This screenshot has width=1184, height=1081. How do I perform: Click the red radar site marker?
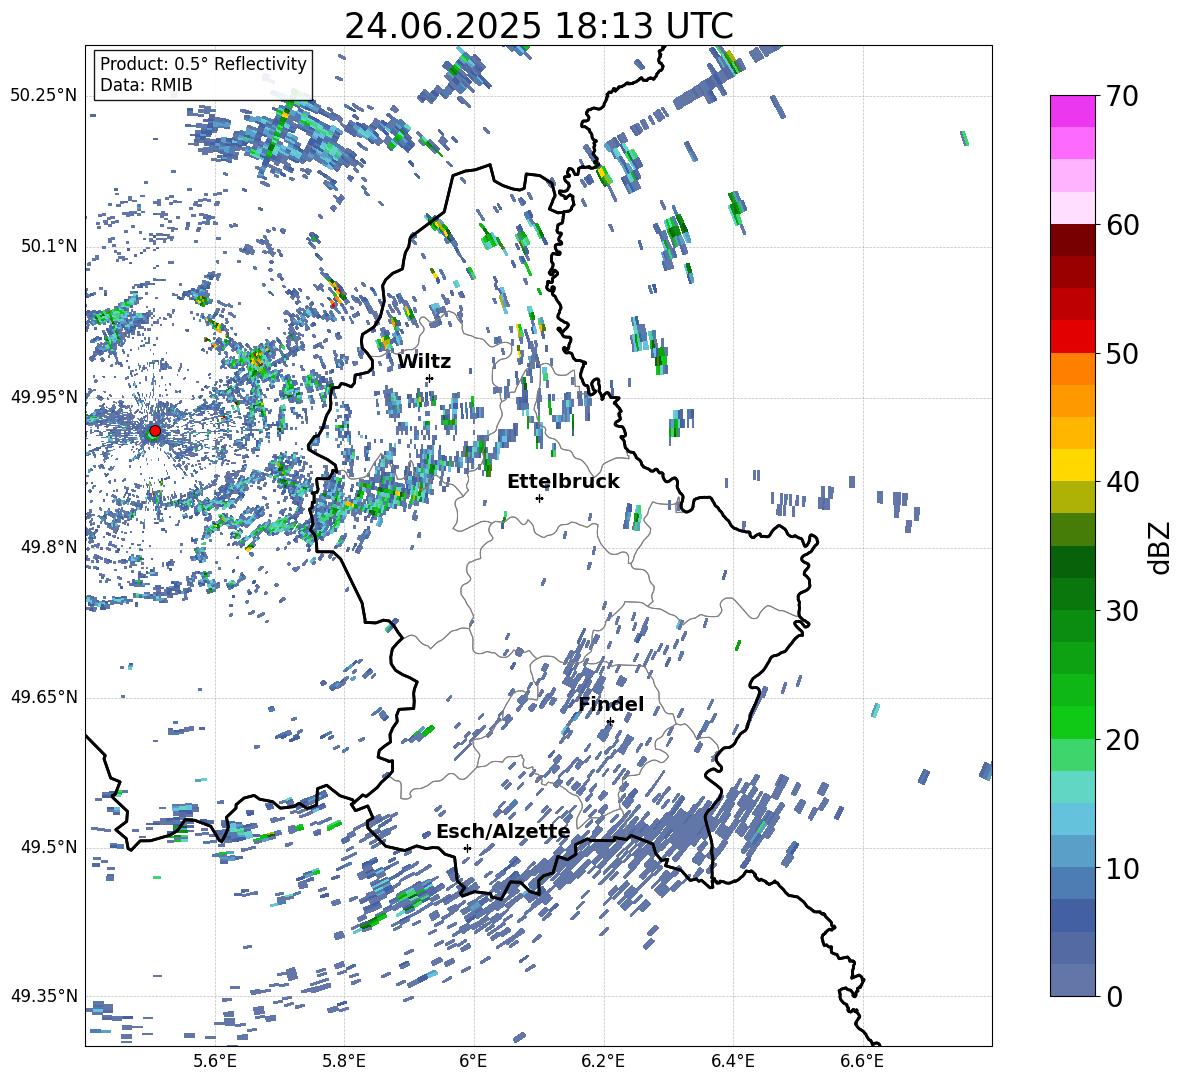tap(155, 430)
